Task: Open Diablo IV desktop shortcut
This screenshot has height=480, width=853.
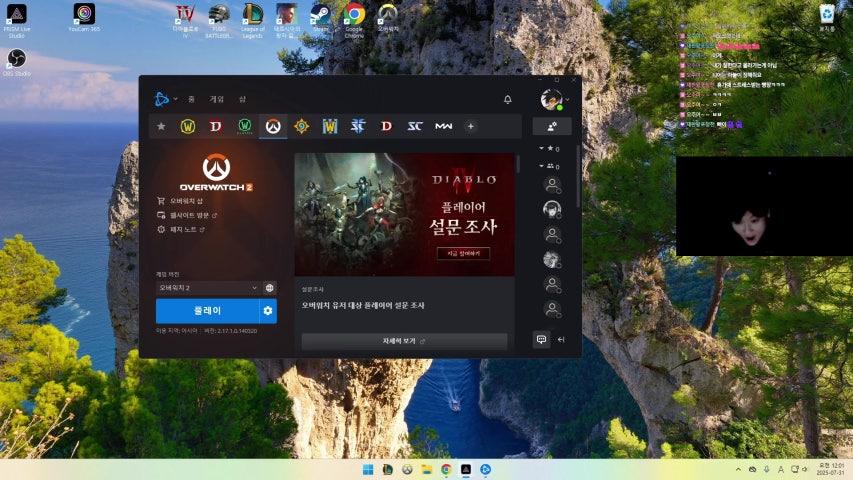Action: (x=185, y=20)
